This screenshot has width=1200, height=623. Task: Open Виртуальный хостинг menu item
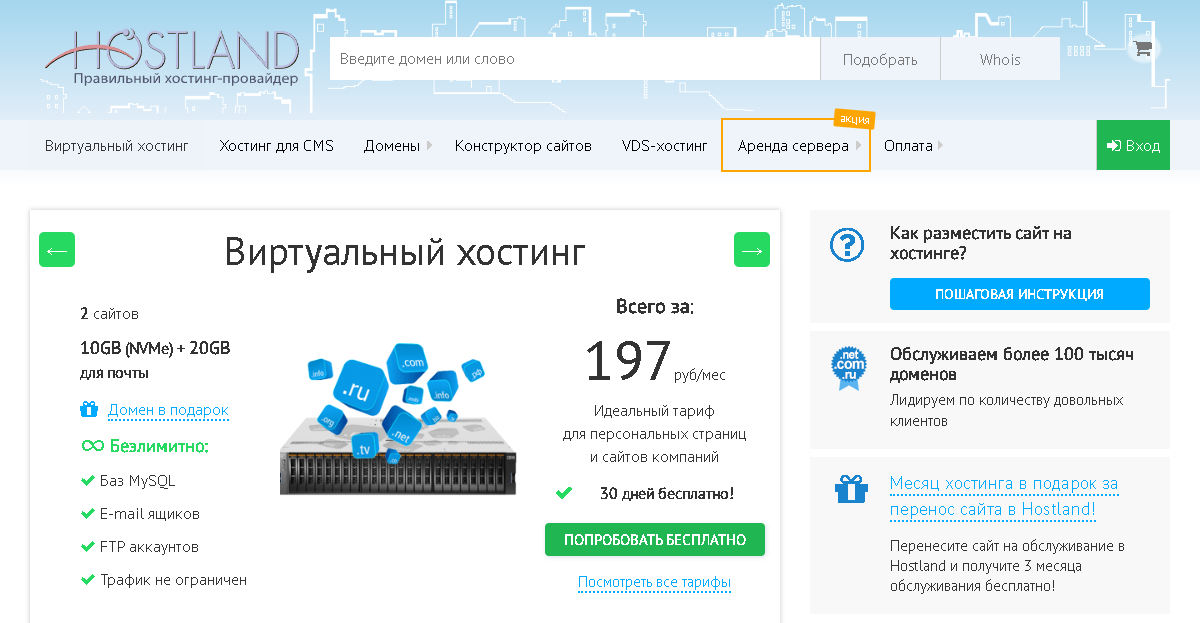click(116, 146)
